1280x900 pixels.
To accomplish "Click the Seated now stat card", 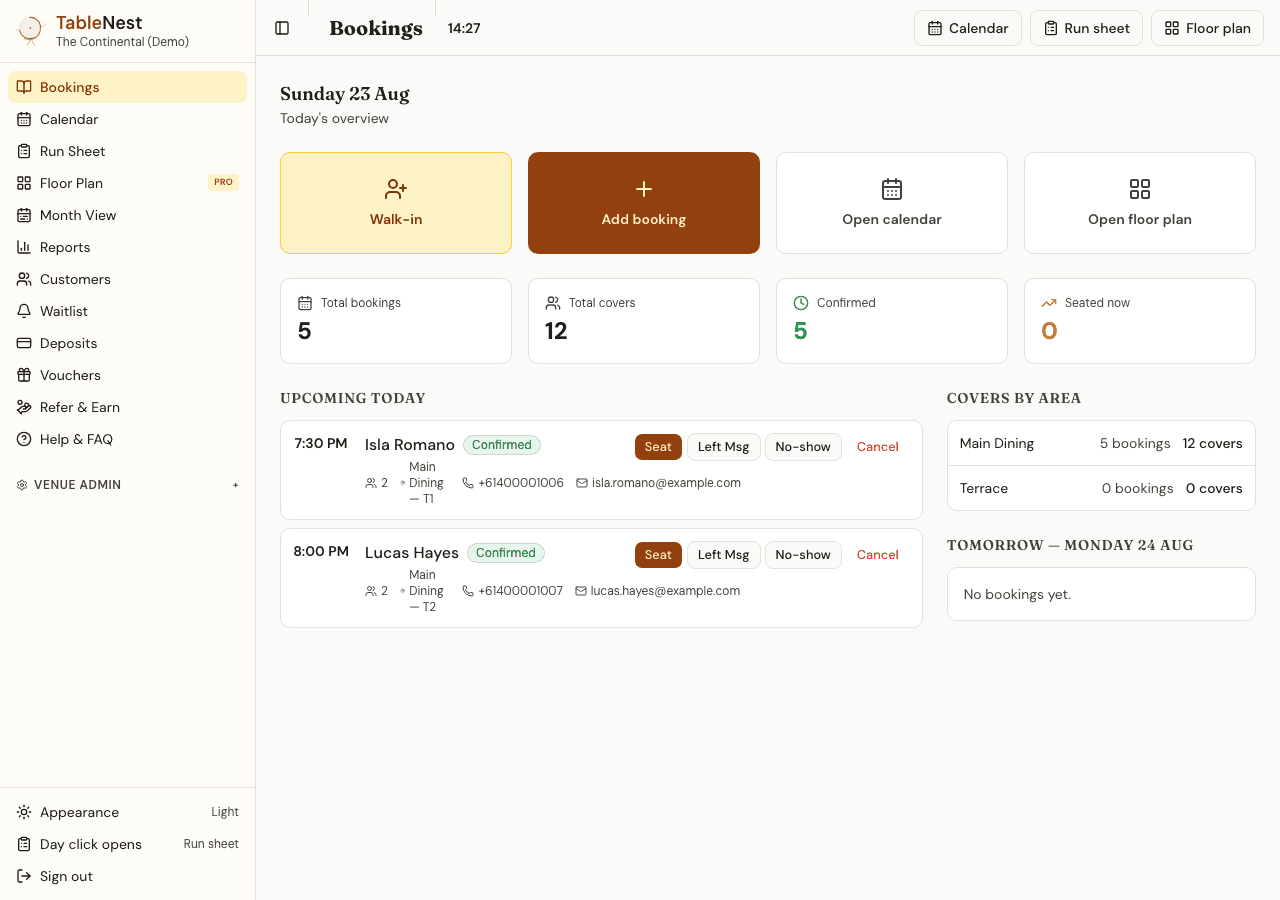I will point(1140,321).
